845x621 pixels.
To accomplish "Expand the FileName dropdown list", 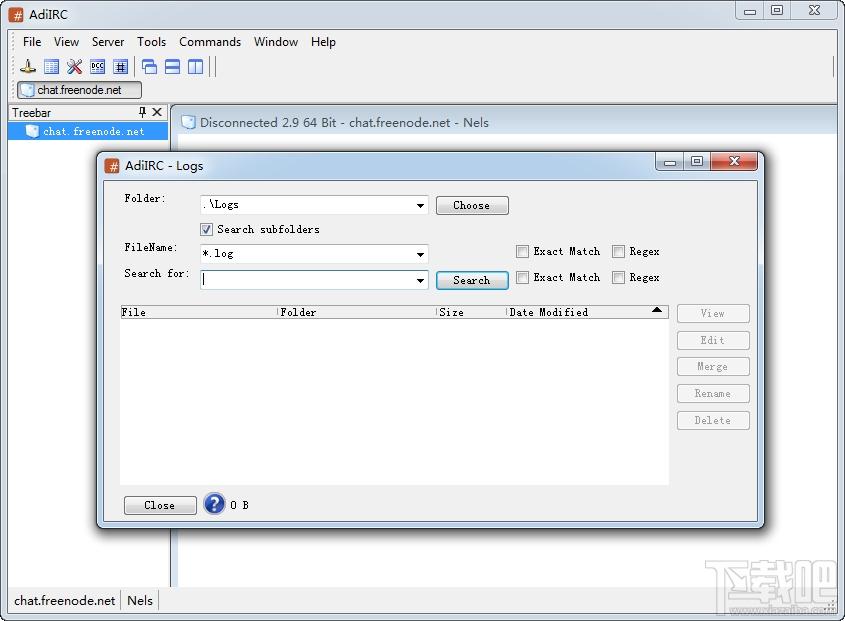I will [420, 255].
